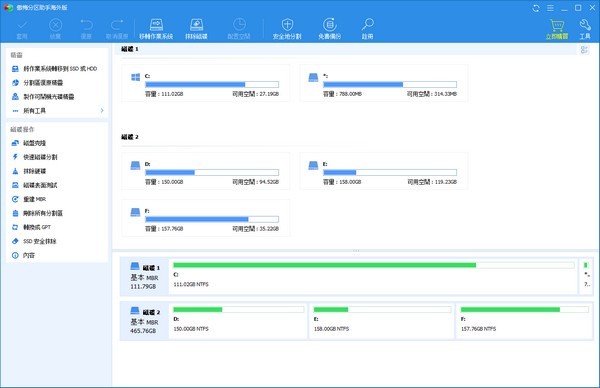Select Wipe Hard Drive in the sidebar
Viewport: 600px width, 388px height.
(29, 171)
